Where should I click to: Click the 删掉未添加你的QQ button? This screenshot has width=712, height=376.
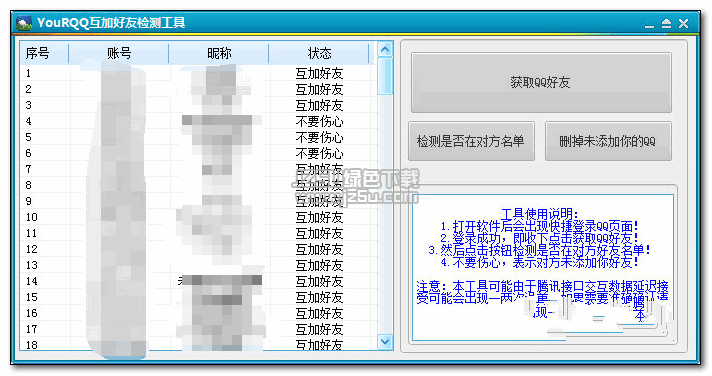[608, 141]
